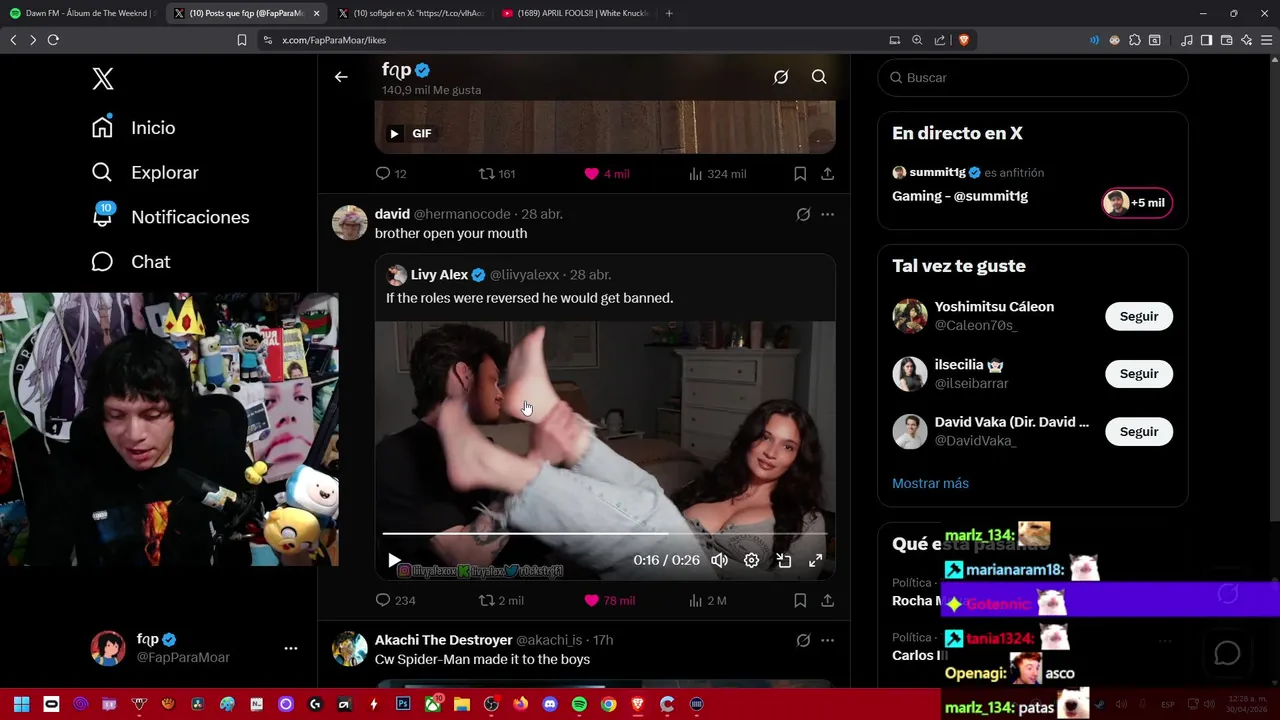Open the X logo home link
Viewport: 1280px width, 720px height.
tap(103, 79)
